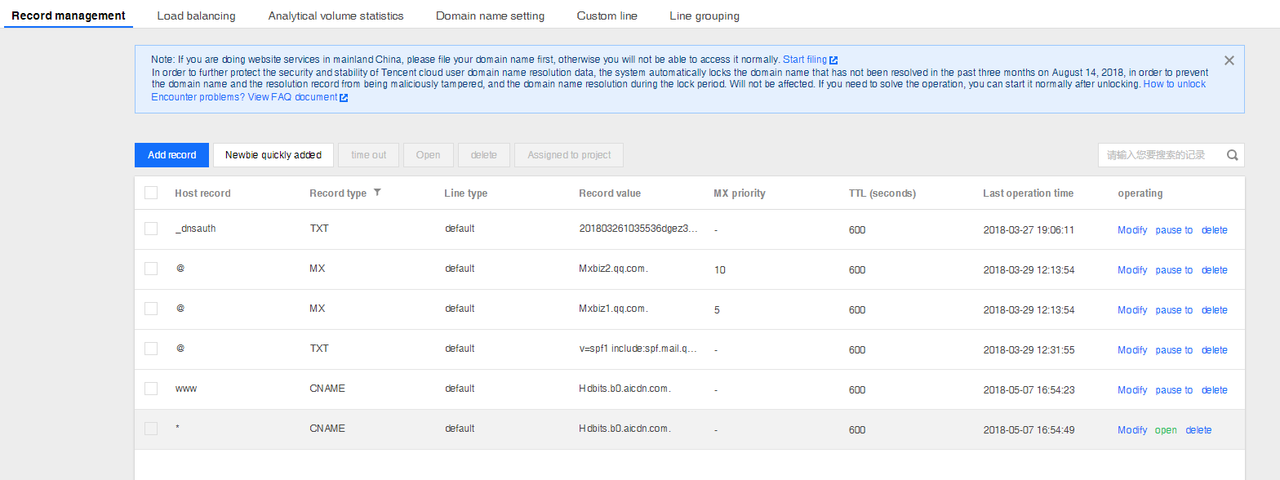Open the Line grouping tab
The width and height of the screenshot is (1280, 480).
point(705,16)
